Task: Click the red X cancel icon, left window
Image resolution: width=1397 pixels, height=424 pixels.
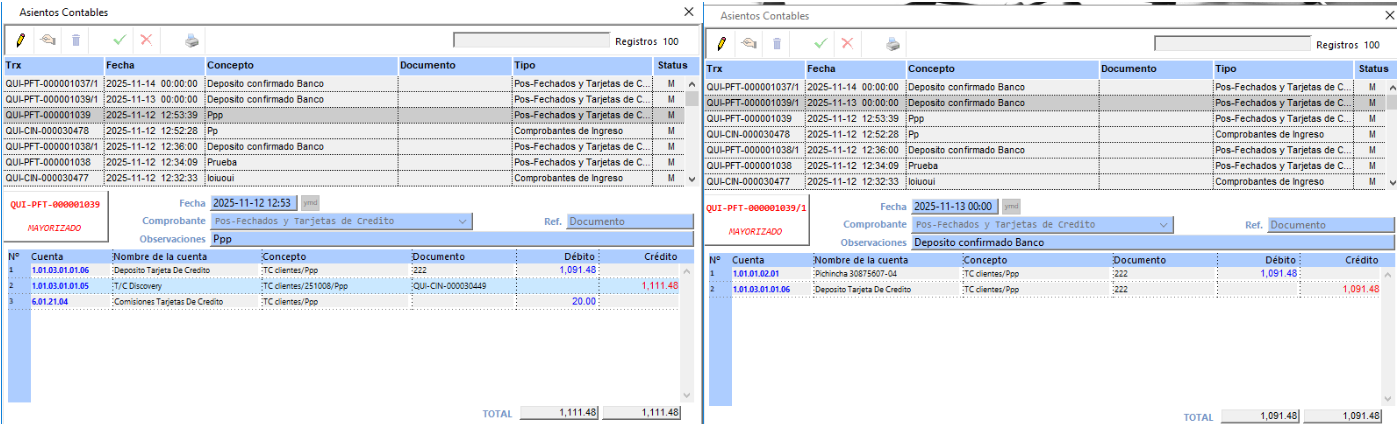Action: [146, 40]
